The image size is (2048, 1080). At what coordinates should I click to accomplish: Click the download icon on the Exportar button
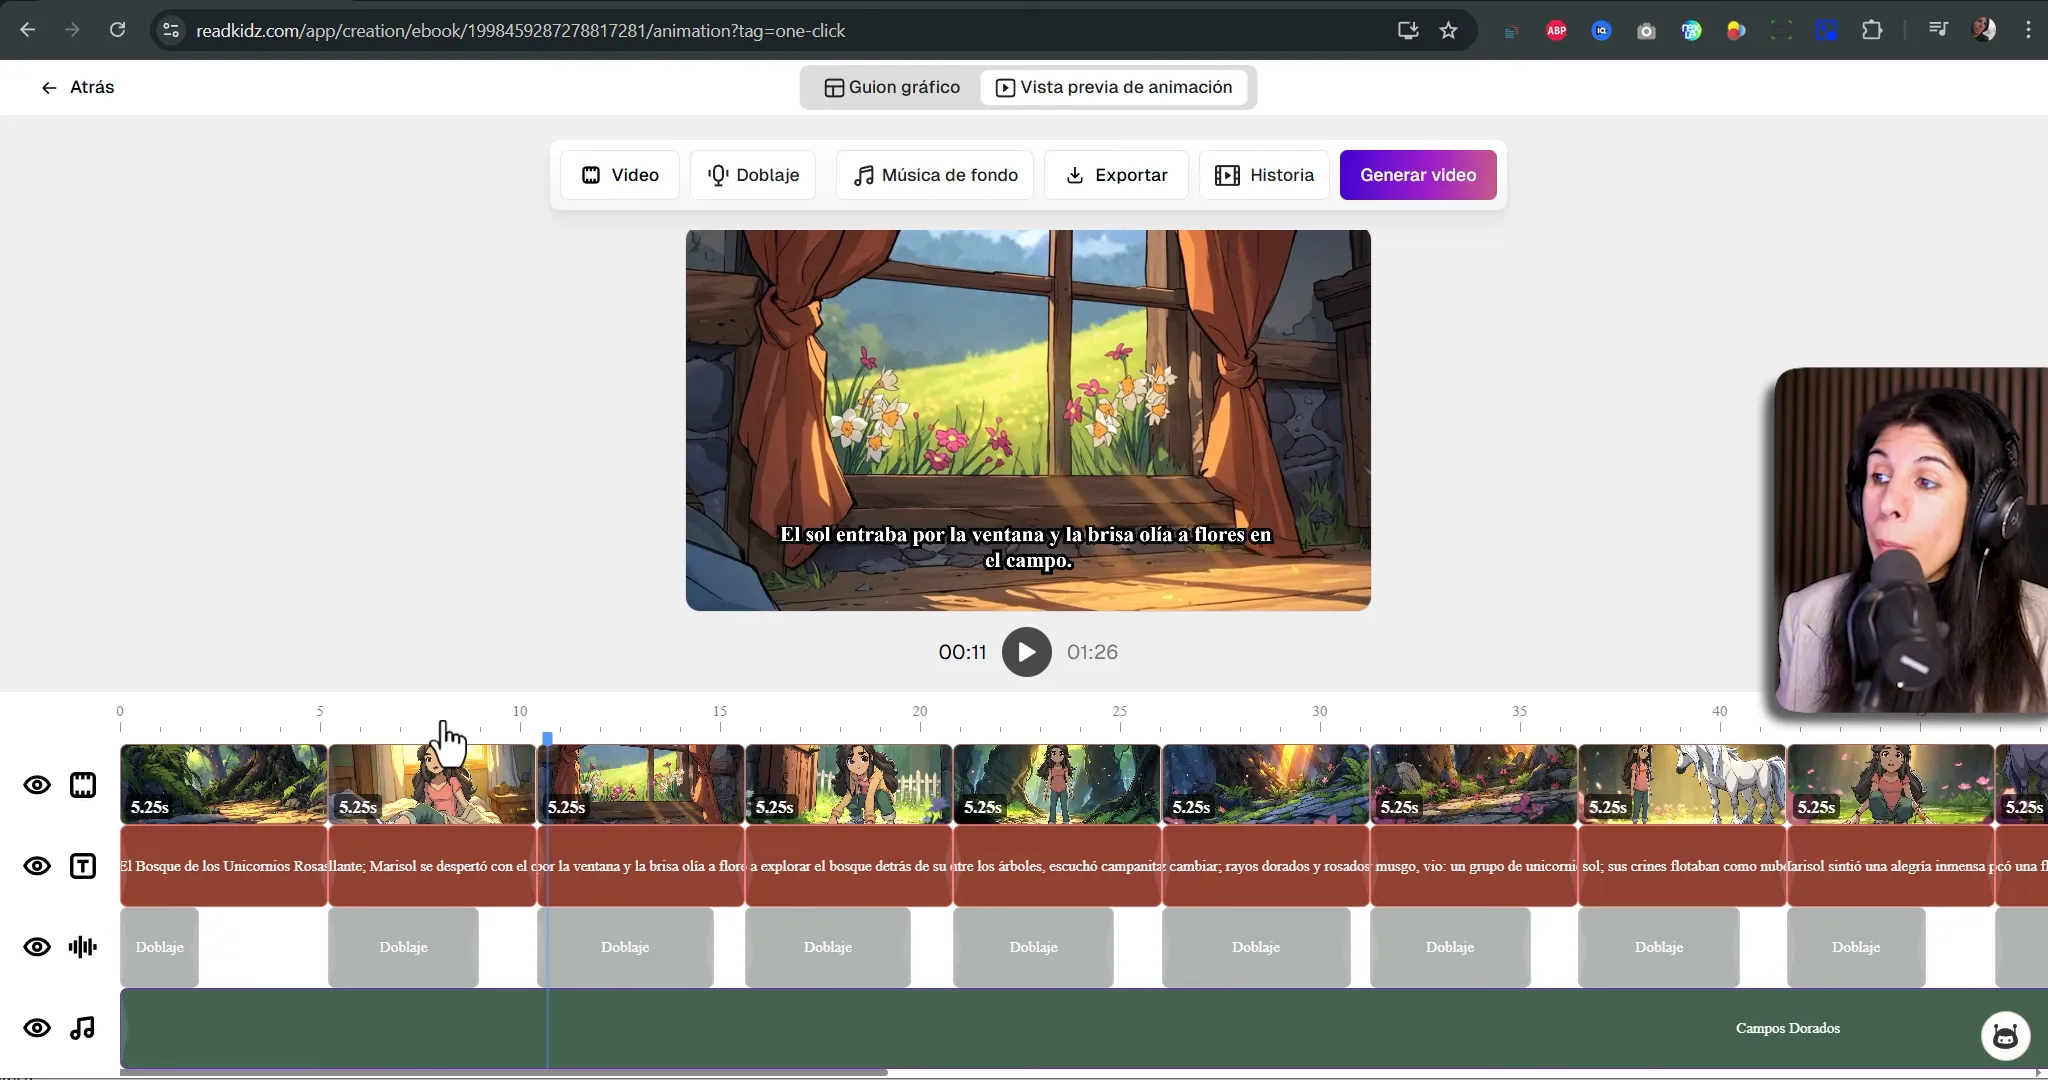coord(1075,174)
